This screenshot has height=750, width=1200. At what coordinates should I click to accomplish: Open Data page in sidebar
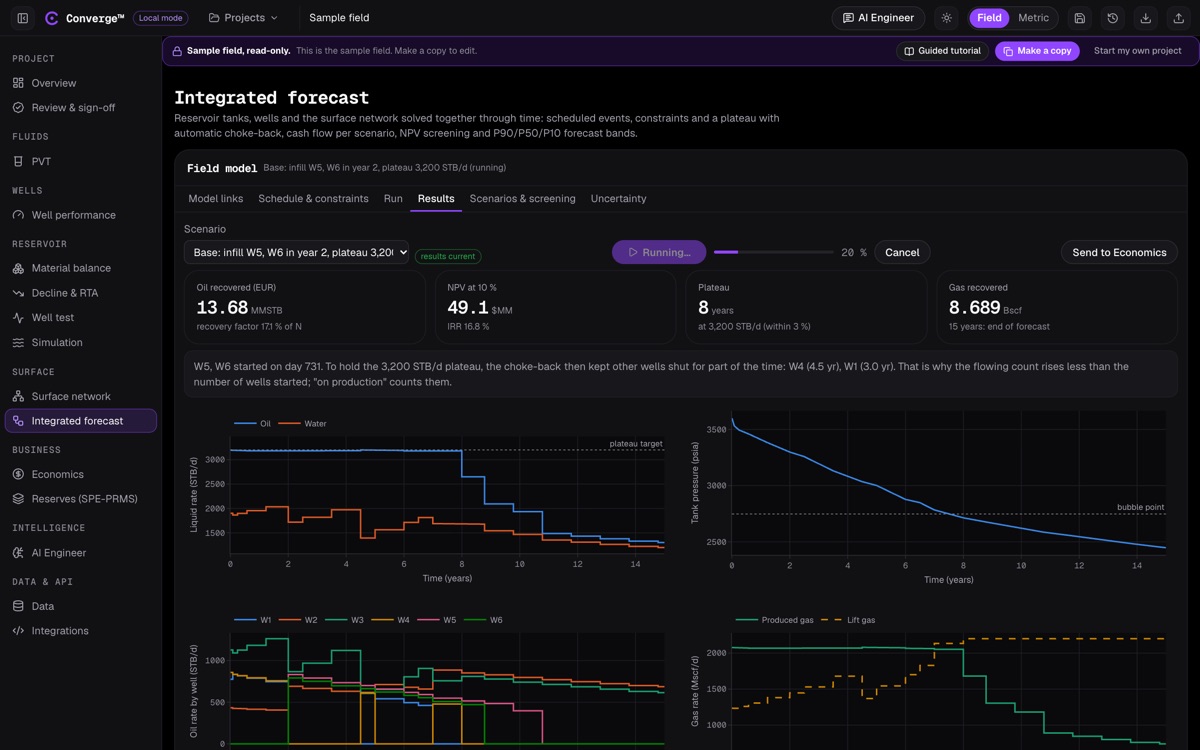pyautogui.click(x=80, y=606)
